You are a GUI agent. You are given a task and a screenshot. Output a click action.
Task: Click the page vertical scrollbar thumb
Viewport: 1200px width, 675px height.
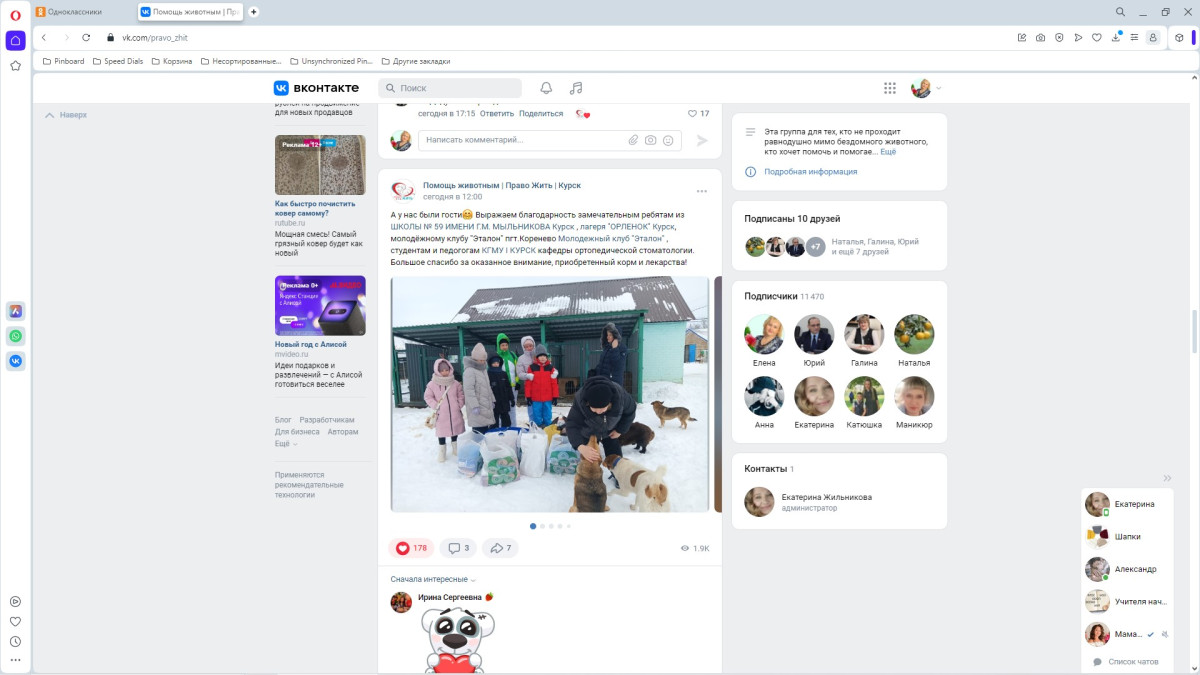point(1194,332)
